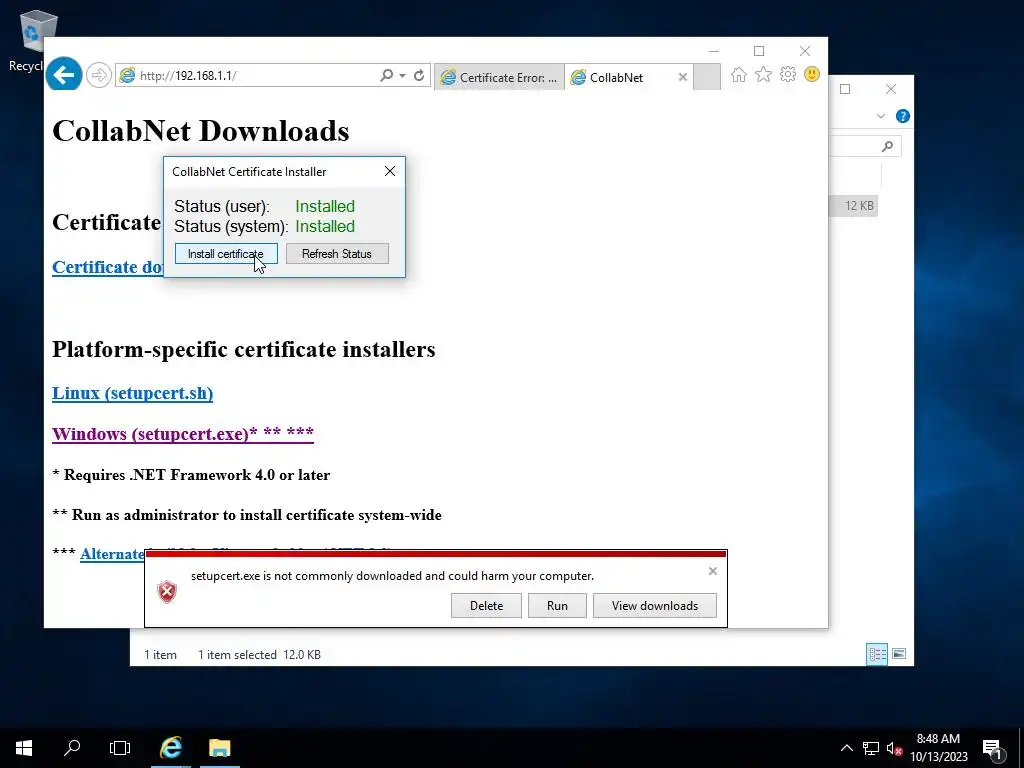The height and width of the screenshot is (768, 1024).
Task: Click the search magnifier in address bar
Action: tap(387, 75)
